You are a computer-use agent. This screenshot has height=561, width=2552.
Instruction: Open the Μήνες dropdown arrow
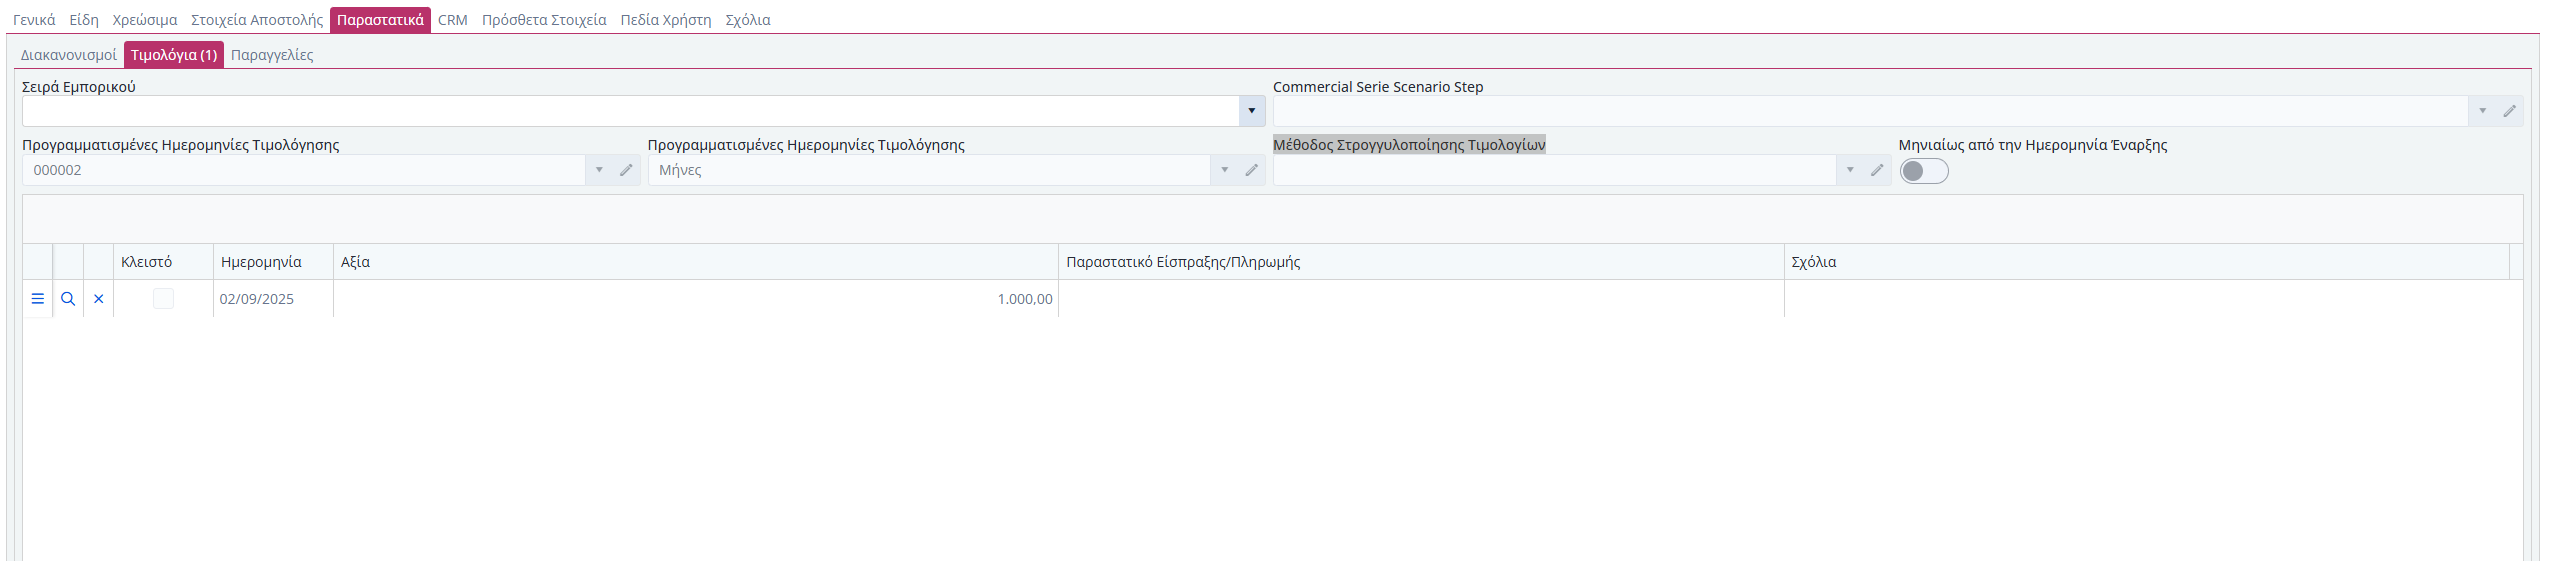1224,170
